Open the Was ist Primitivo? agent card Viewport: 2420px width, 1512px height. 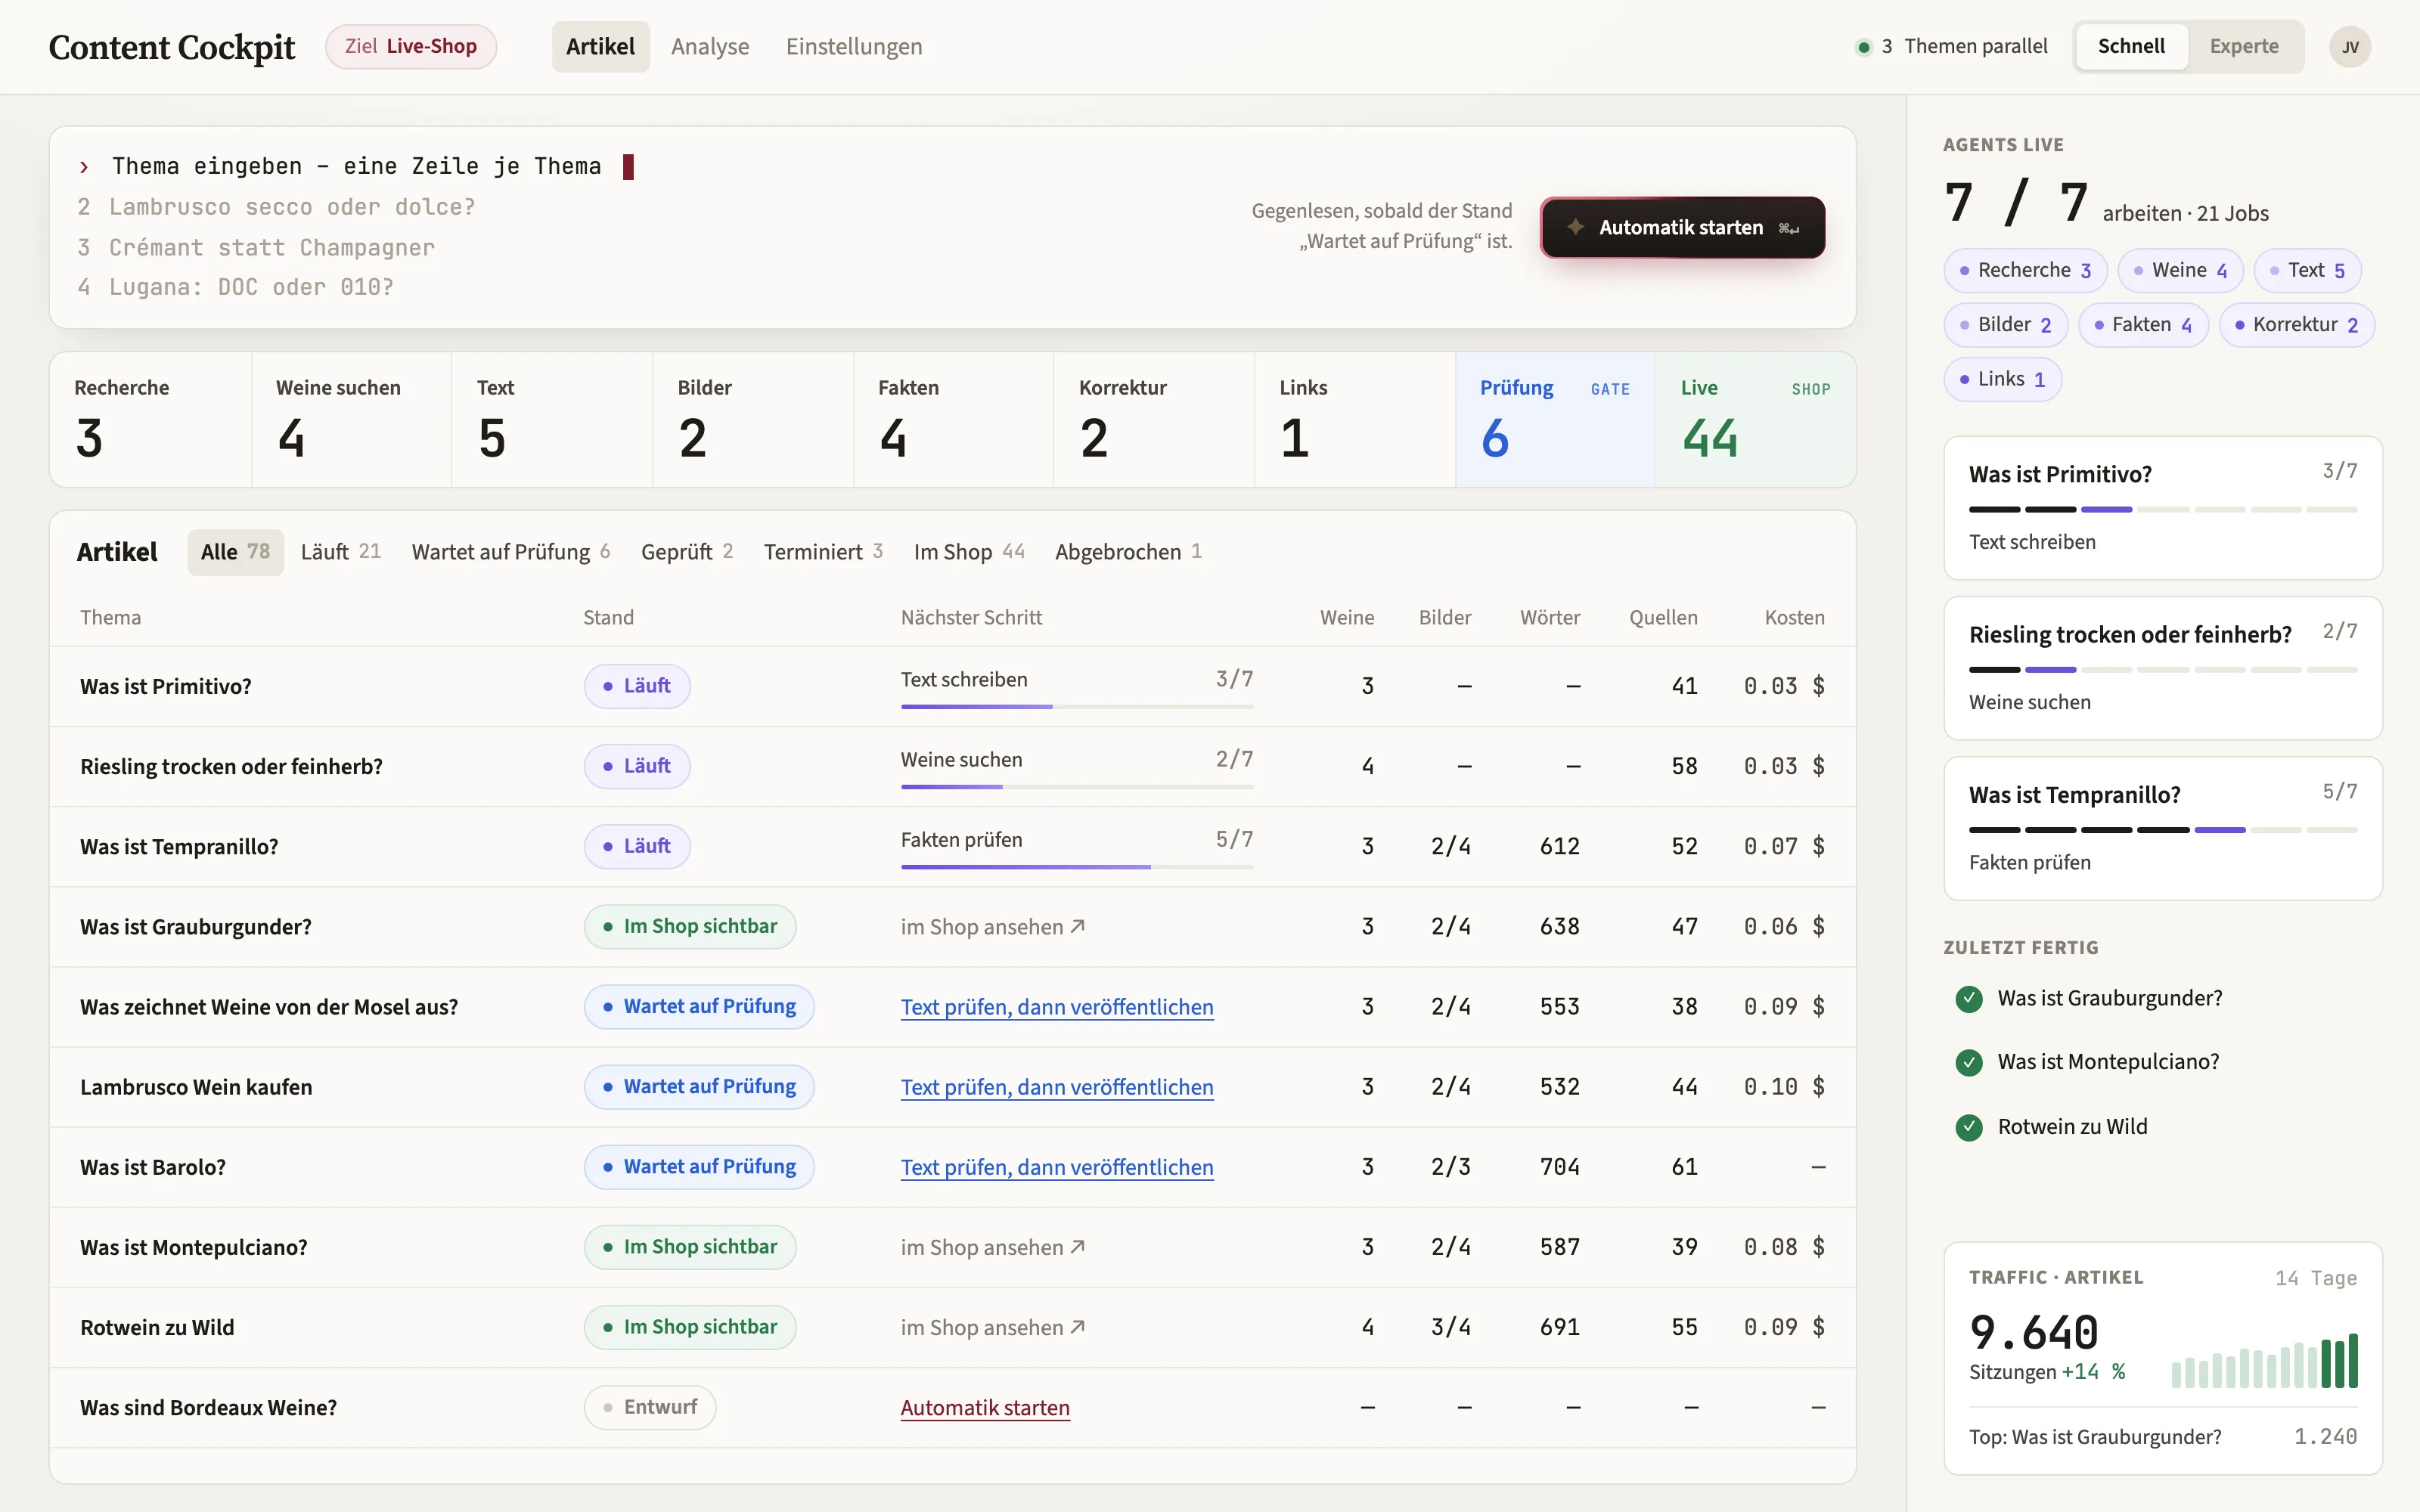click(x=2162, y=508)
